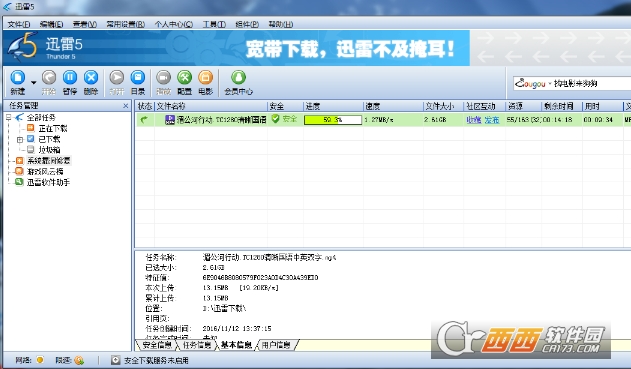Click the 删除 delete toolbar icon
Viewport: 631px width, 369px height.
[91, 77]
